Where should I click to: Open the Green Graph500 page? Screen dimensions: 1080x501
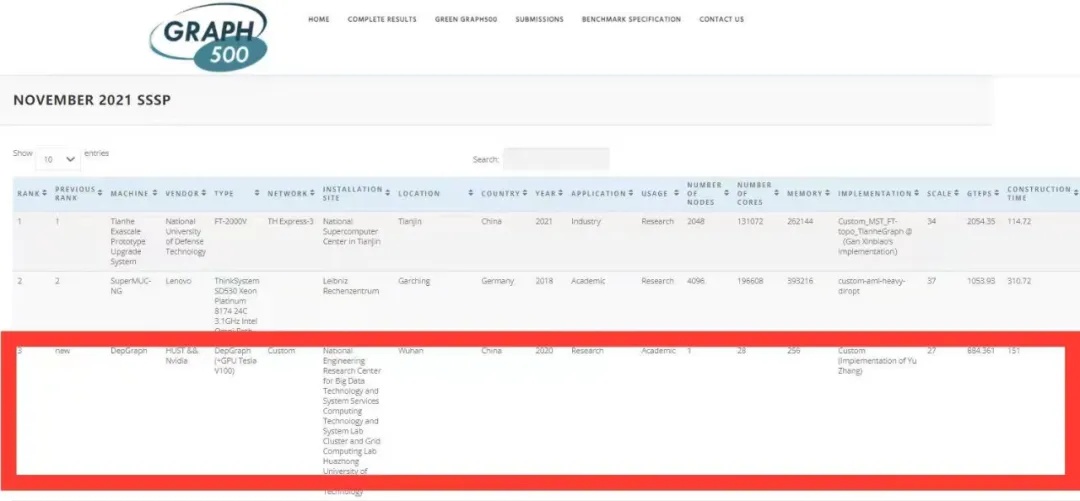(x=466, y=19)
